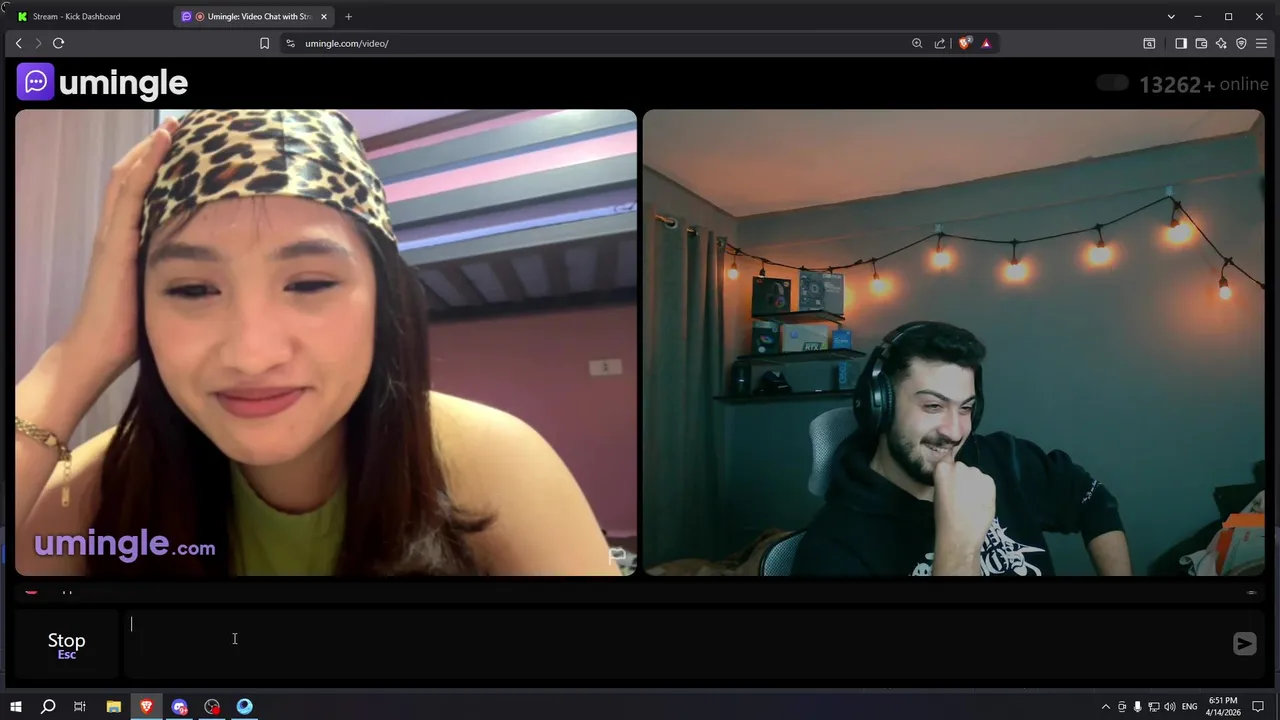Reload the Umingle page
This screenshot has width=1280, height=720.
click(x=58, y=43)
